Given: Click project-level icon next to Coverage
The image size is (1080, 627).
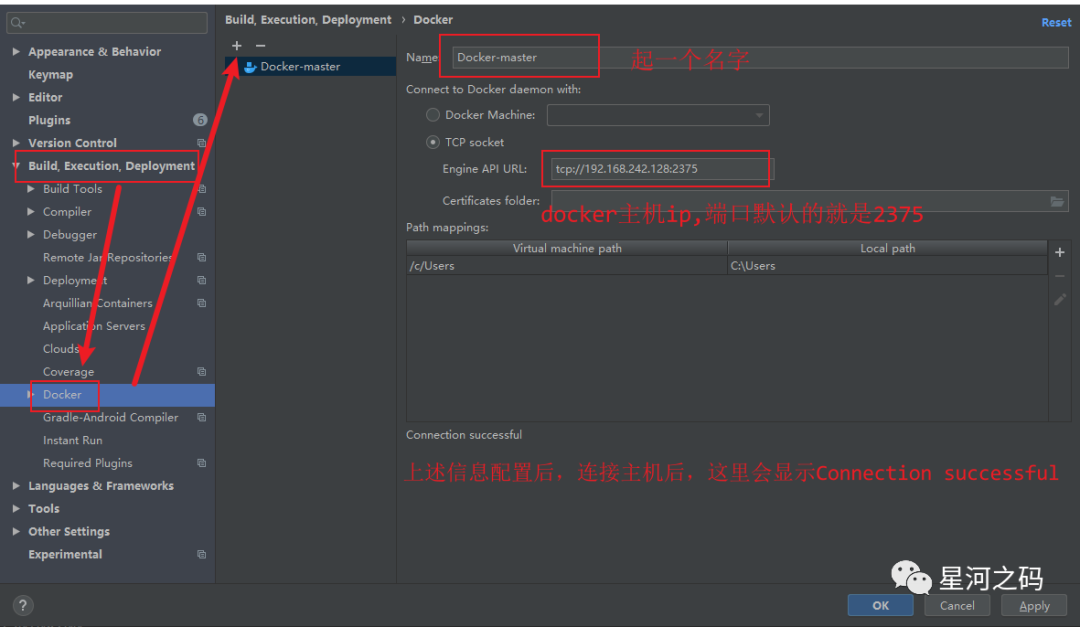Looking at the screenshot, I should pos(202,371).
